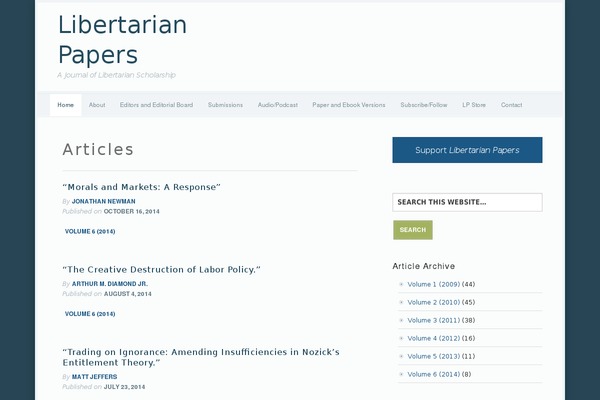
Task: Open the Contact page
Action: 511,105
